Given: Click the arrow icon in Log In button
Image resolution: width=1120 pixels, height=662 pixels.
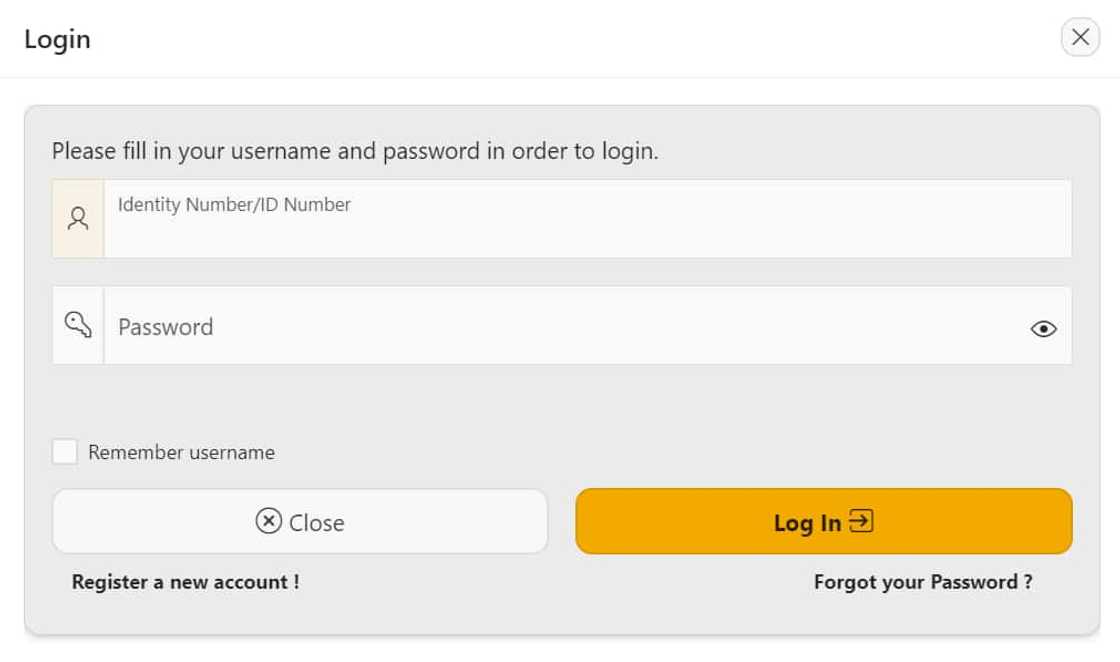Looking at the screenshot, I should point(861,521).
